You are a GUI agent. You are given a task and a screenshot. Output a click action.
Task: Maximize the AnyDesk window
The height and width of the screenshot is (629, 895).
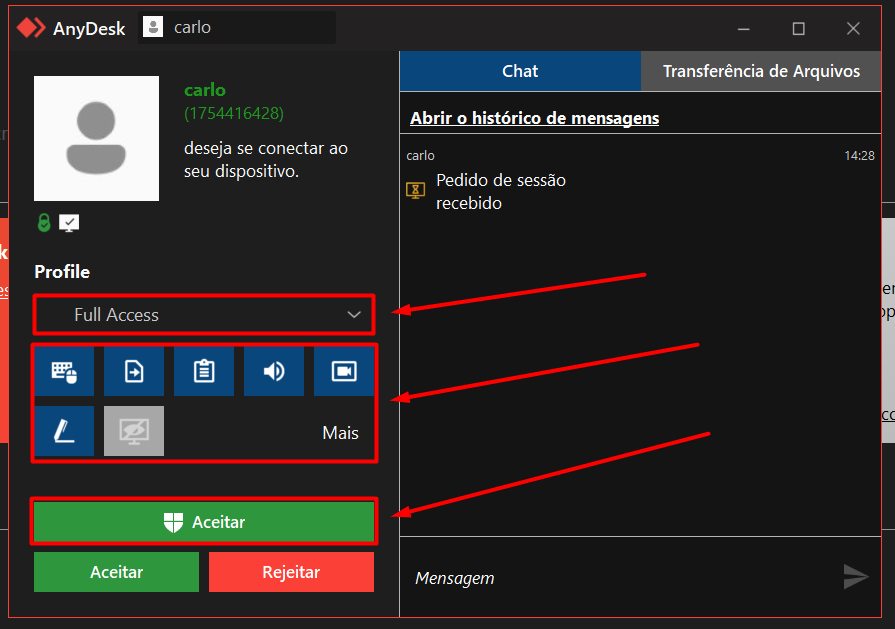[x=799, y=29]
